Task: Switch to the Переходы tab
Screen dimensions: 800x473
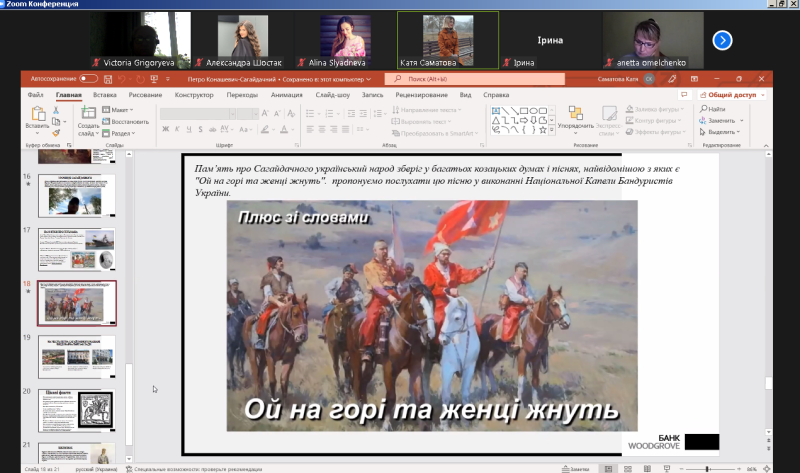Action: [242, 95]
